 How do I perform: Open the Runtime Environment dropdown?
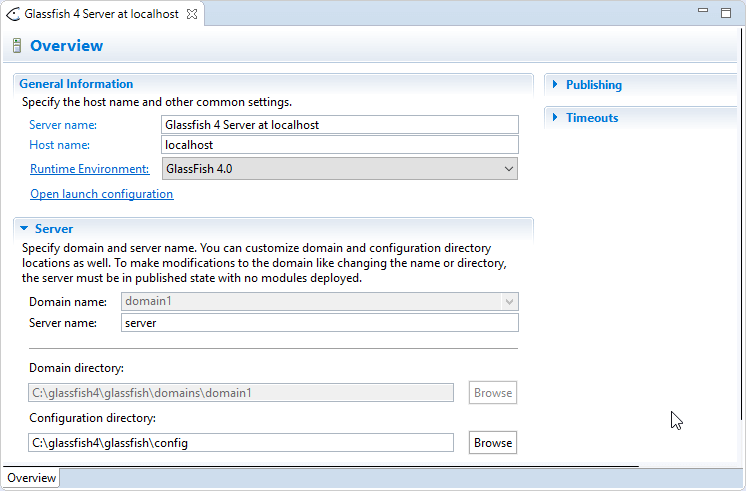(x=340, y=169)
